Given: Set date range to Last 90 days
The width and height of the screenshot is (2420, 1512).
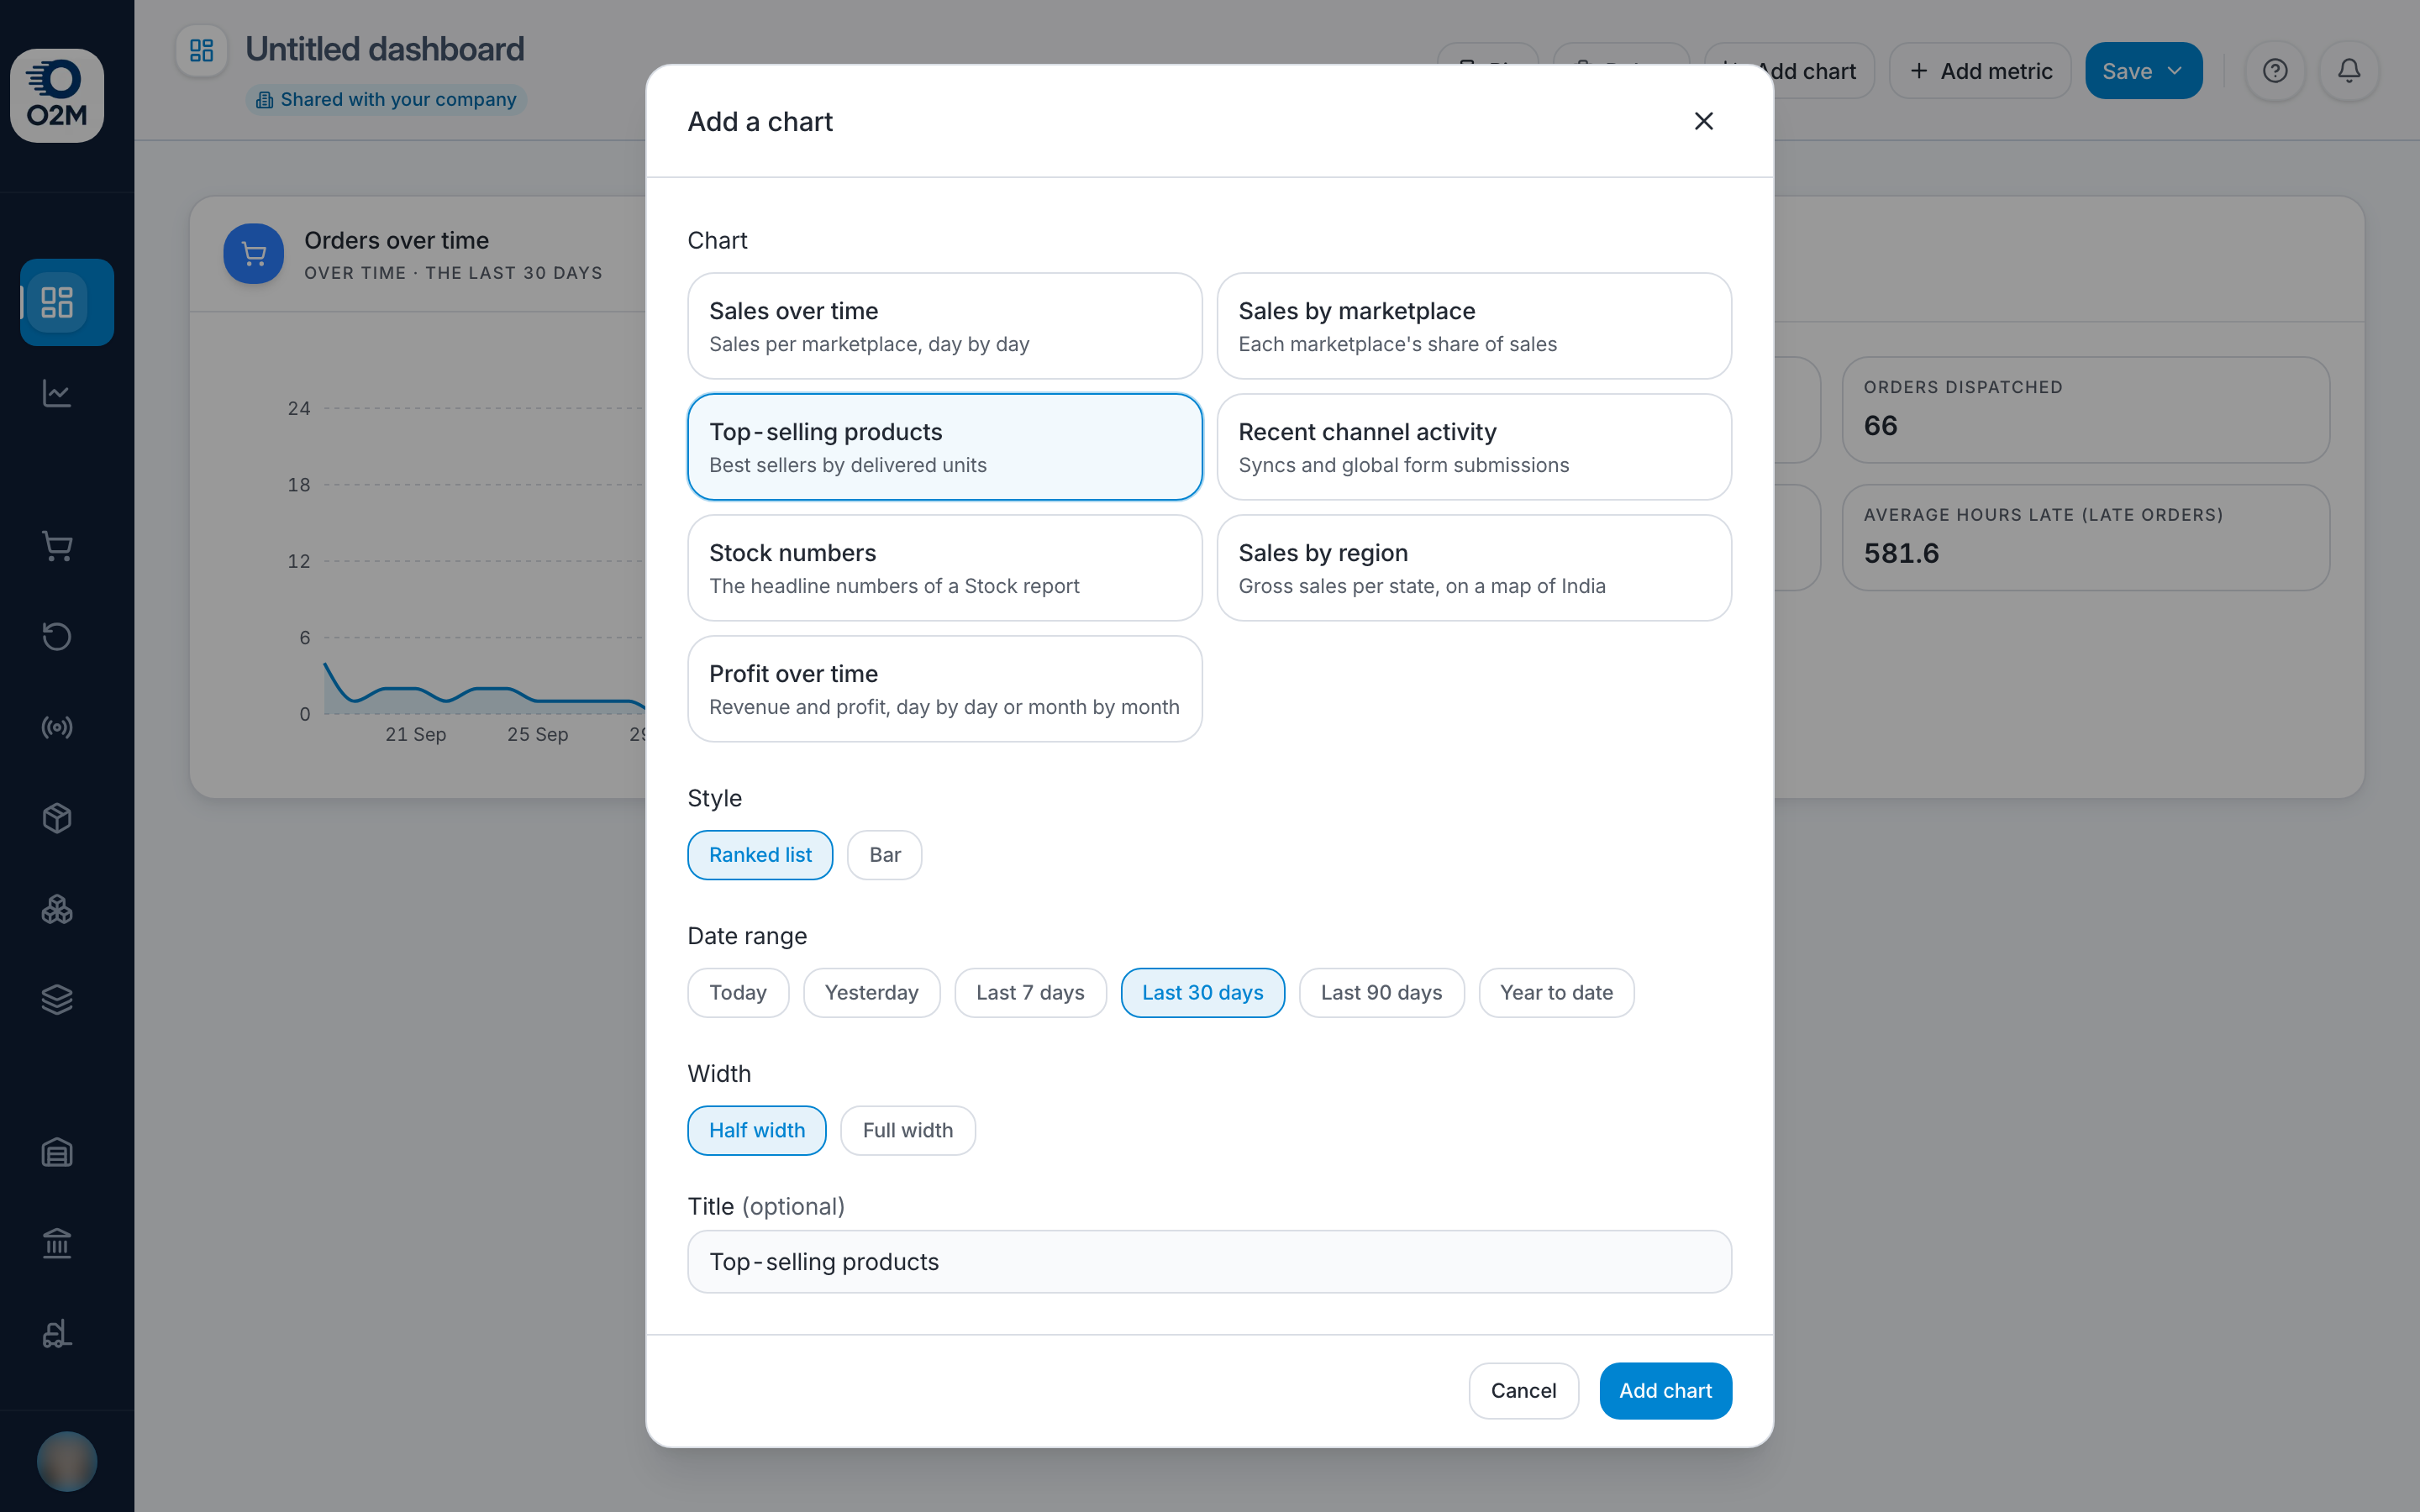Looking at the screenshot, I should point(1382,993).
